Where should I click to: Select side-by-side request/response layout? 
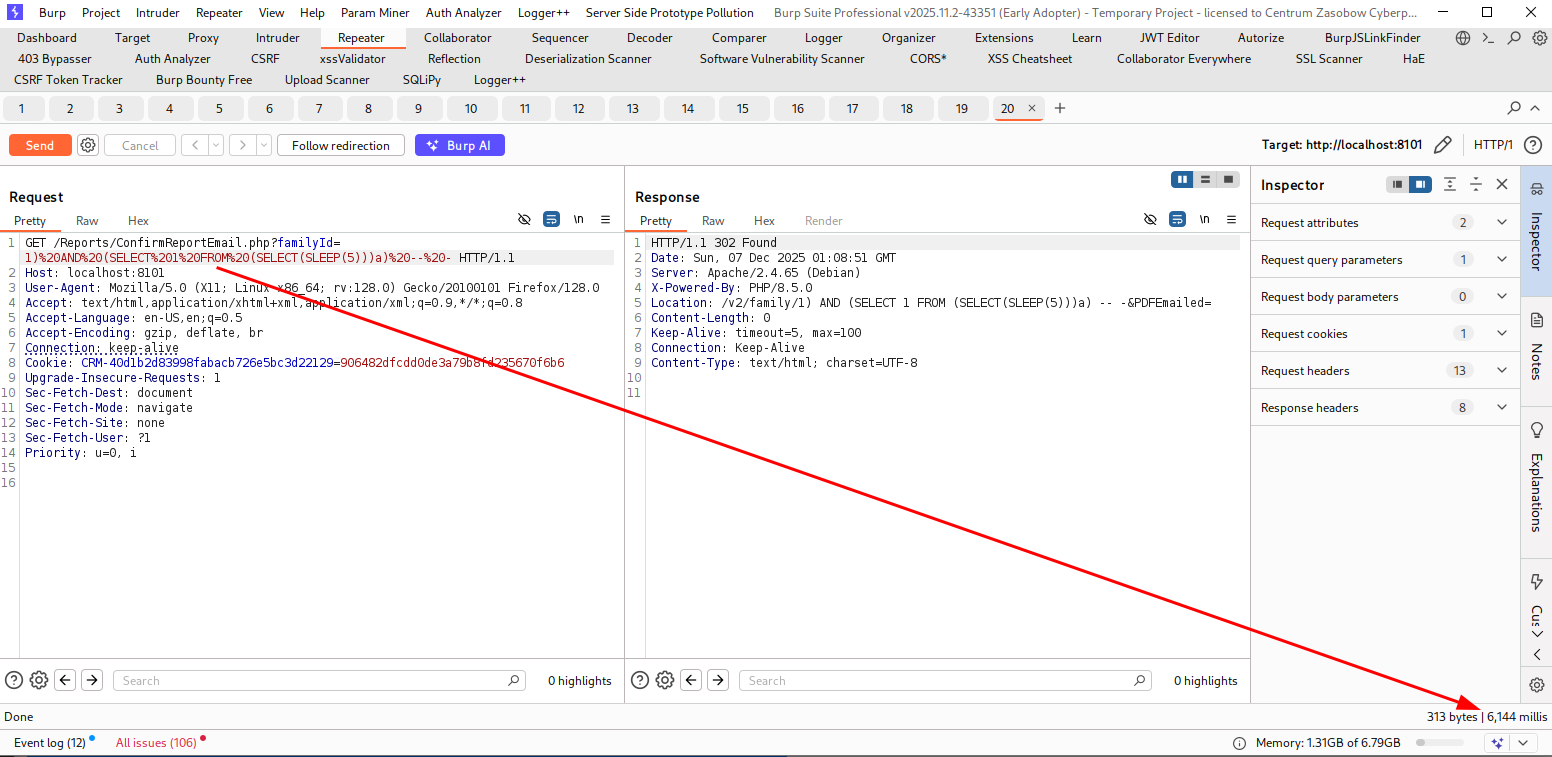click(x=1183, y=179)
